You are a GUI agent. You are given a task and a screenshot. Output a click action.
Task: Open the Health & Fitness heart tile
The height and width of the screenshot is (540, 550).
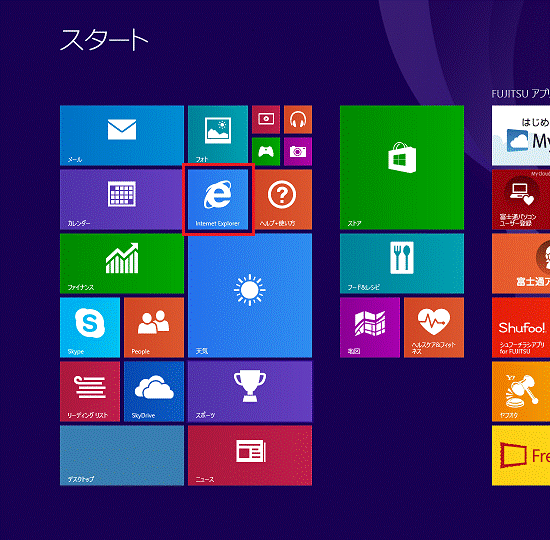(434, 327)
